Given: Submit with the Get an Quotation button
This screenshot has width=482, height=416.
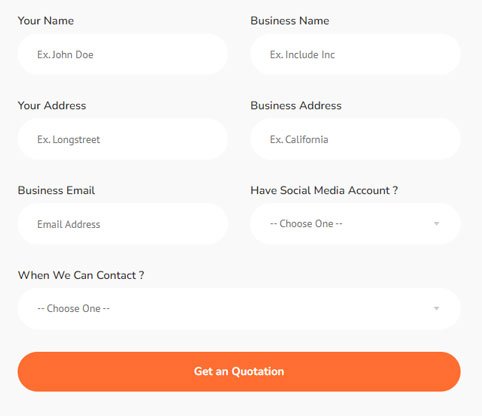Looking at the screenshot, I should click(x=239, y=372).
